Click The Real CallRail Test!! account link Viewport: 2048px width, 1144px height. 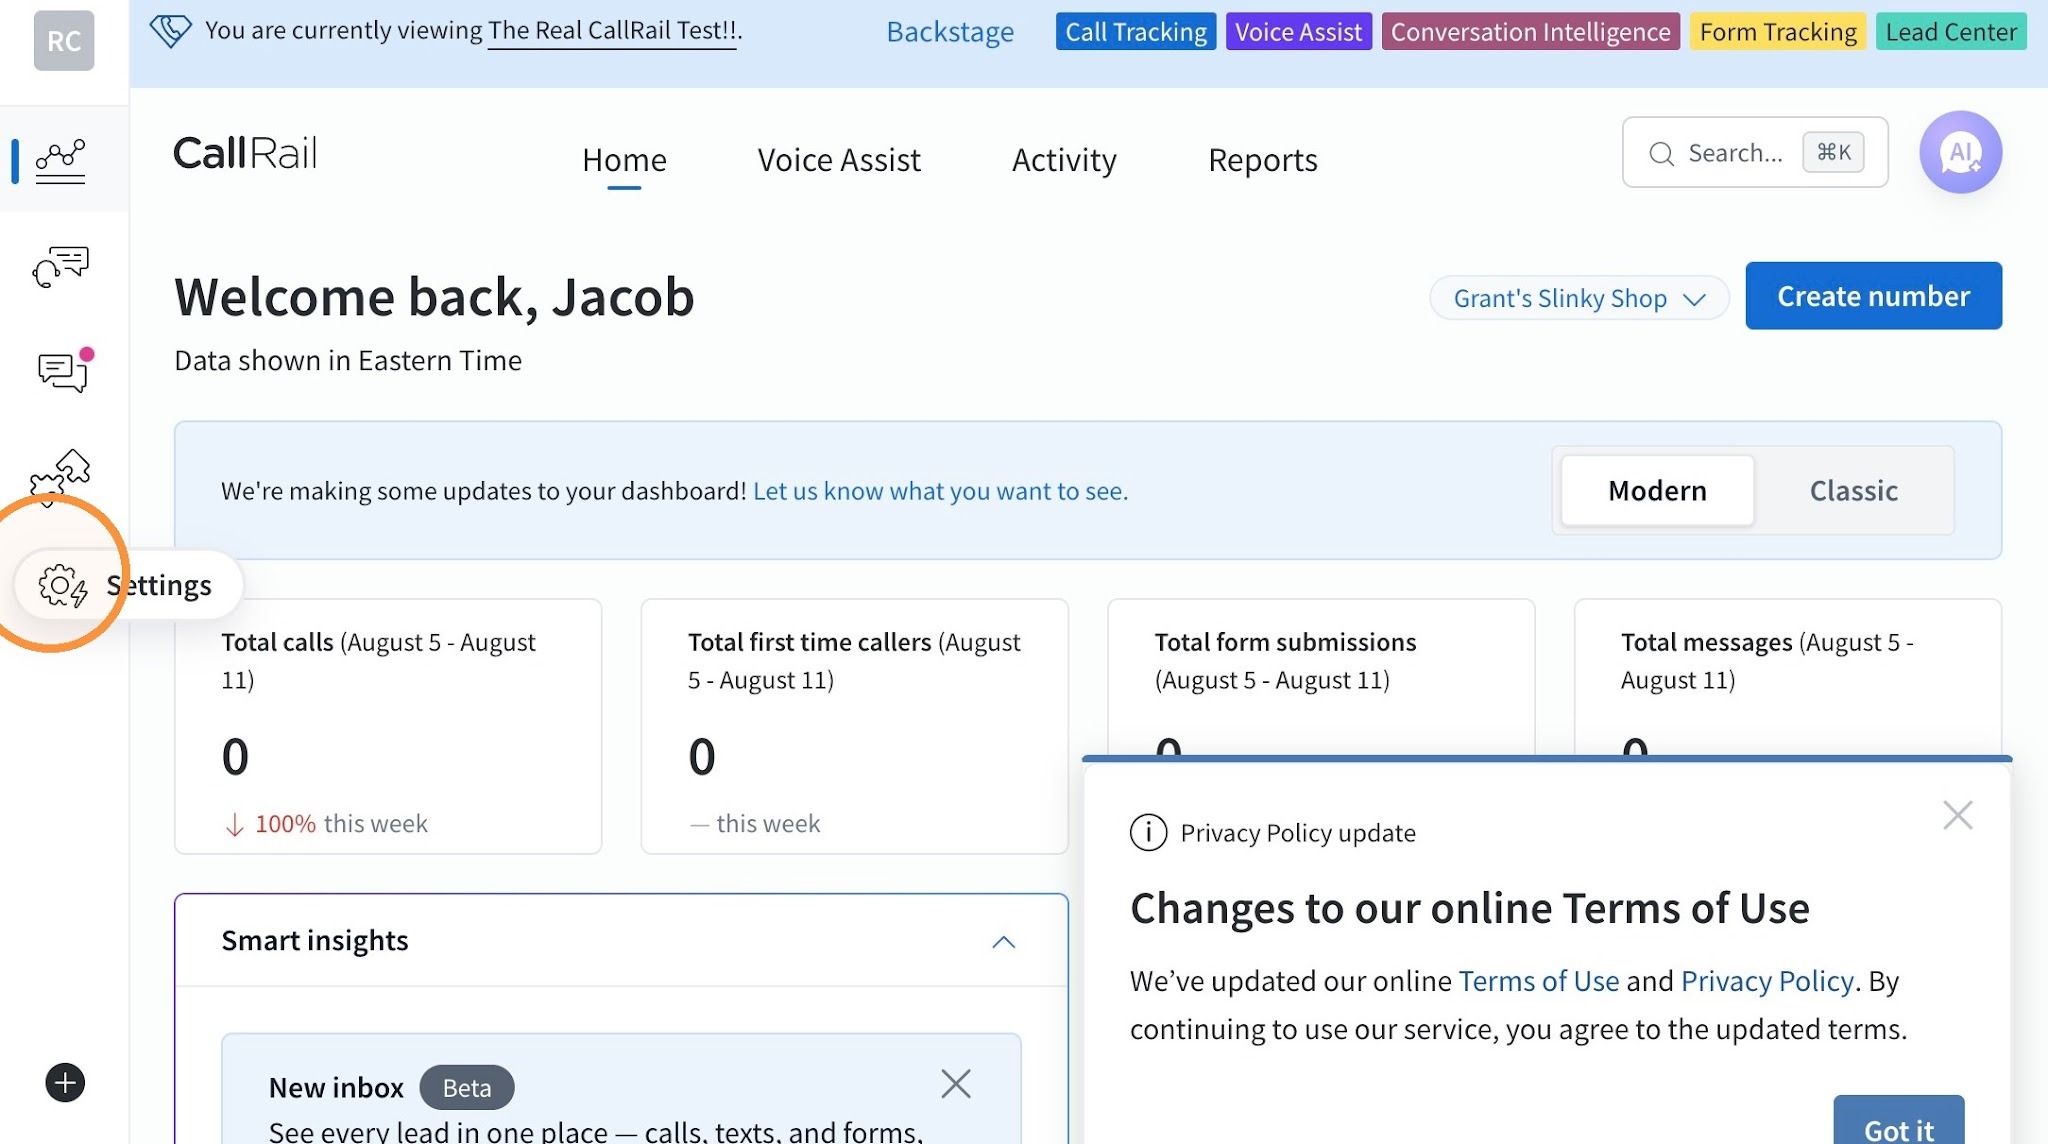[612, 31]
